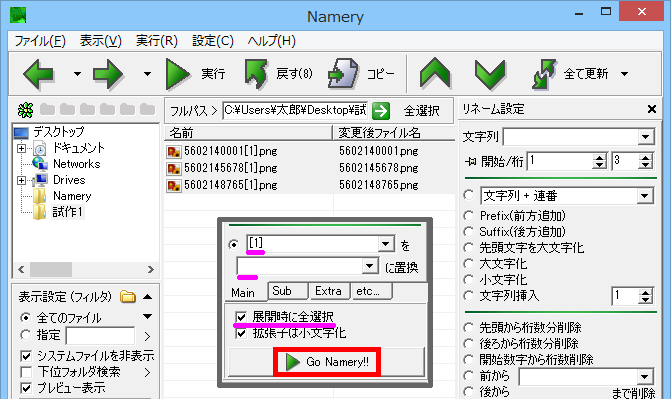Open the ファイル(F) menu
This screenshot has height=399, width=671.
tap(40, 41)
